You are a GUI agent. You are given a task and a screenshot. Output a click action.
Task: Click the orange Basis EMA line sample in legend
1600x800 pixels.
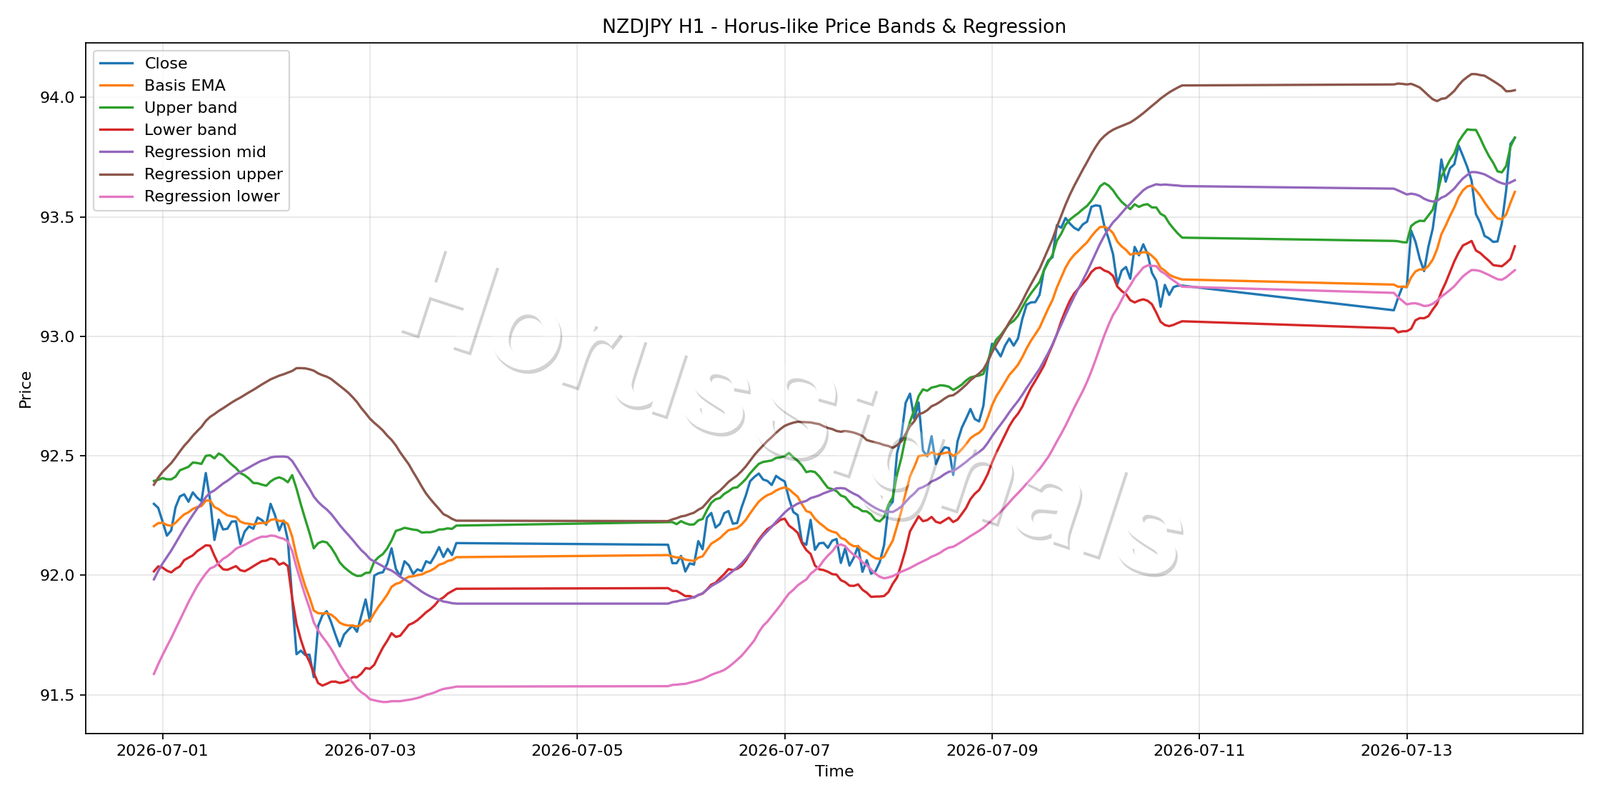pyautogui.click(x=117, y=86)
